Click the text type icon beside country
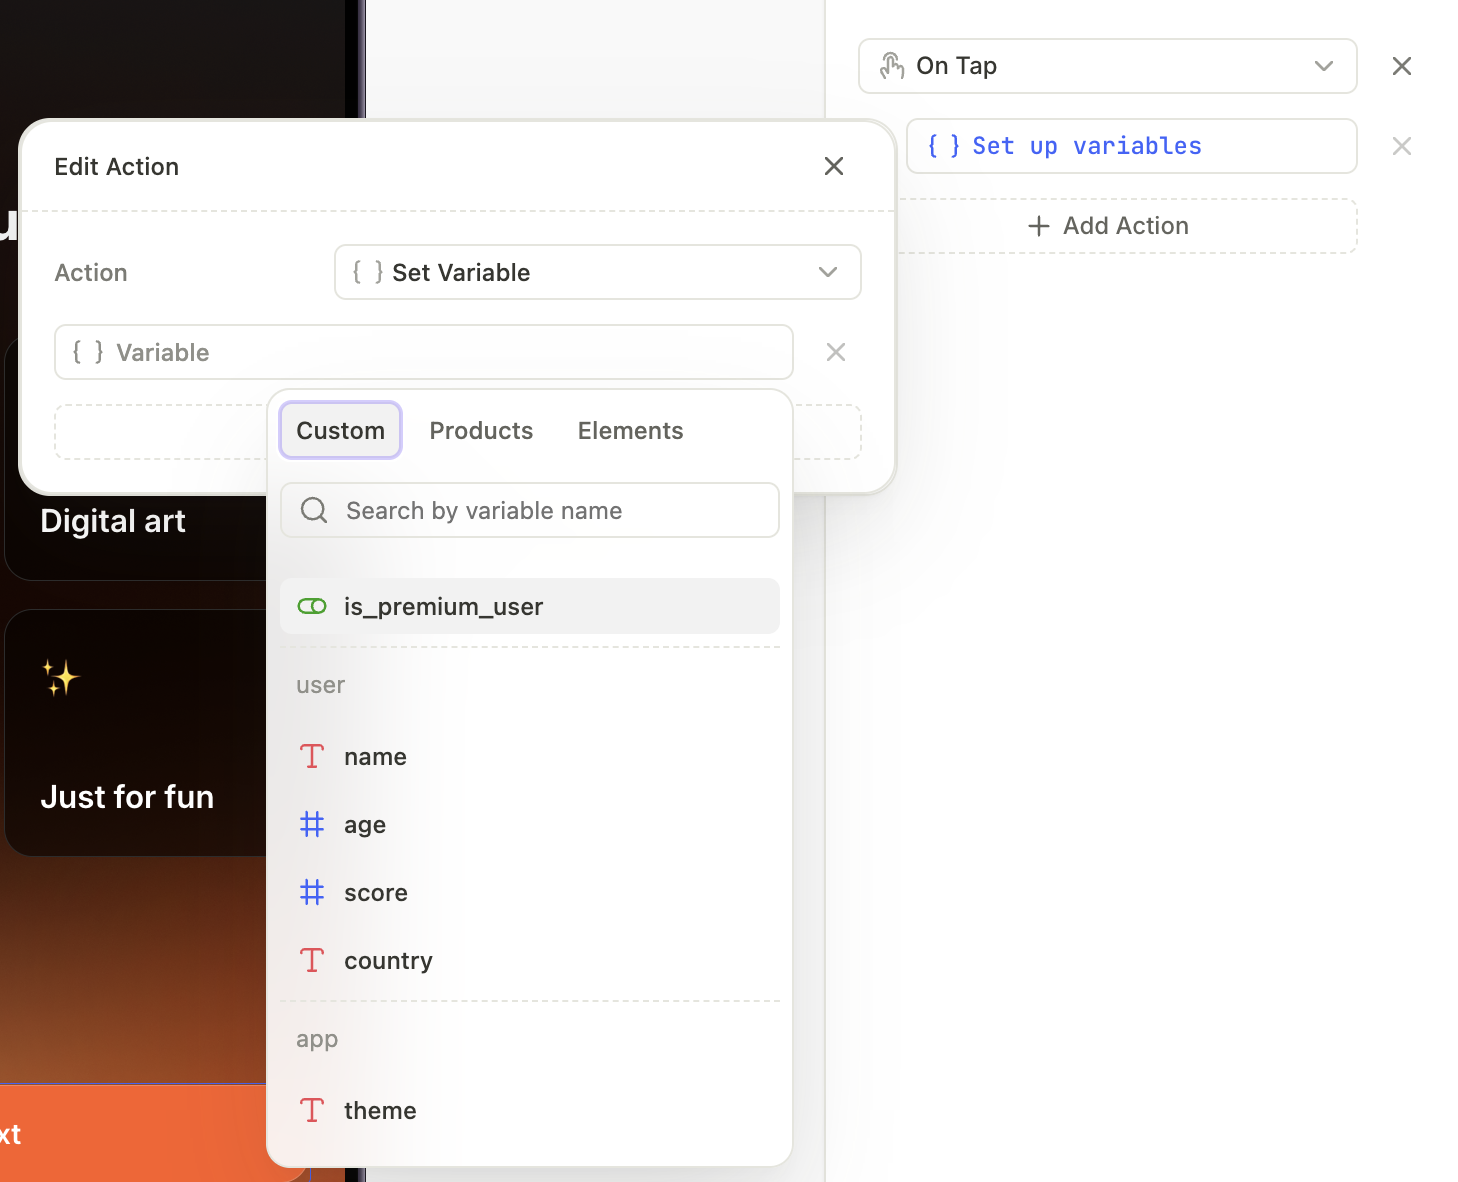Image resolution: width=1458 pixels, height=1182 pixels. 312,960
